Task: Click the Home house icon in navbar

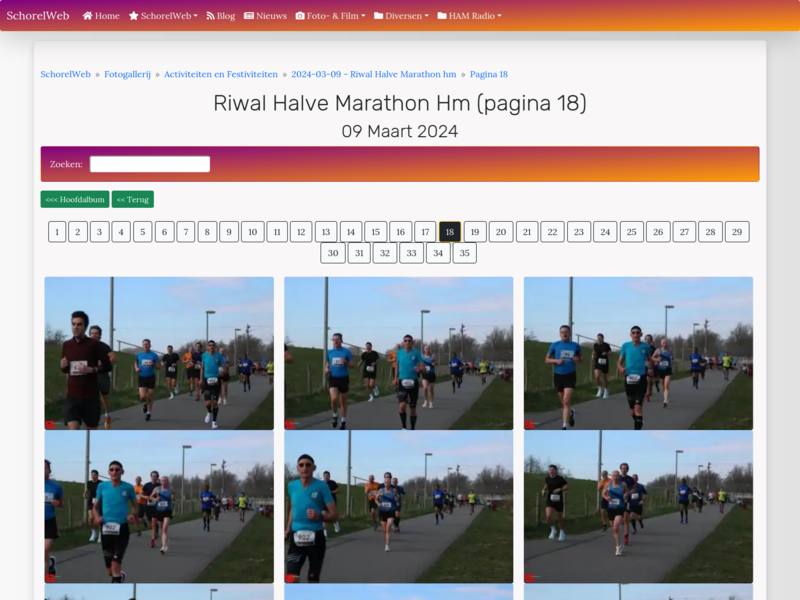Action: click(x=87, y=16)
